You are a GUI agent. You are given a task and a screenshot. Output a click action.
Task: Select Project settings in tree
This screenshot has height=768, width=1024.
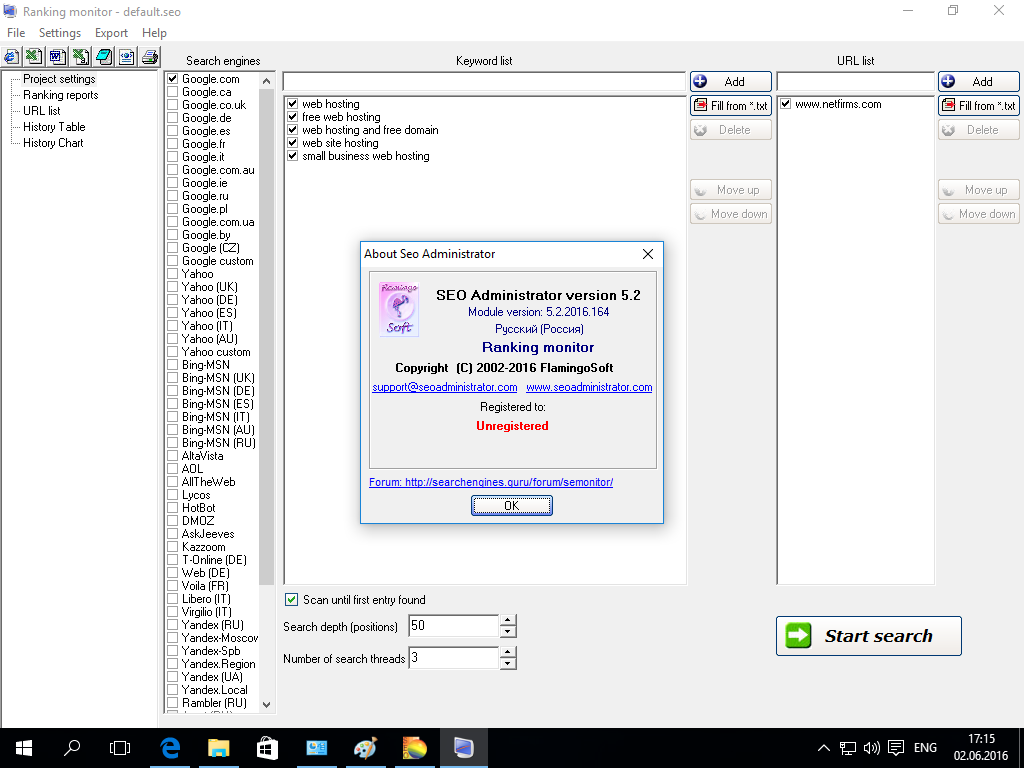[59, 79]
